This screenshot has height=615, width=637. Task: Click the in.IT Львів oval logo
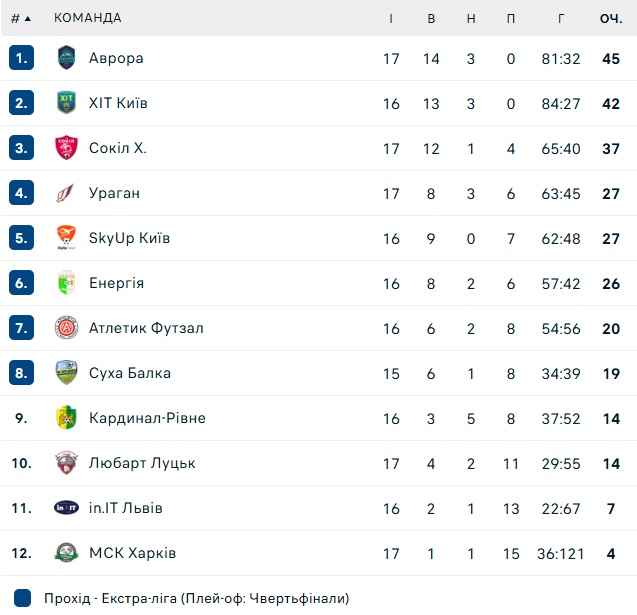pyautogui.click(x=66, y=507)
